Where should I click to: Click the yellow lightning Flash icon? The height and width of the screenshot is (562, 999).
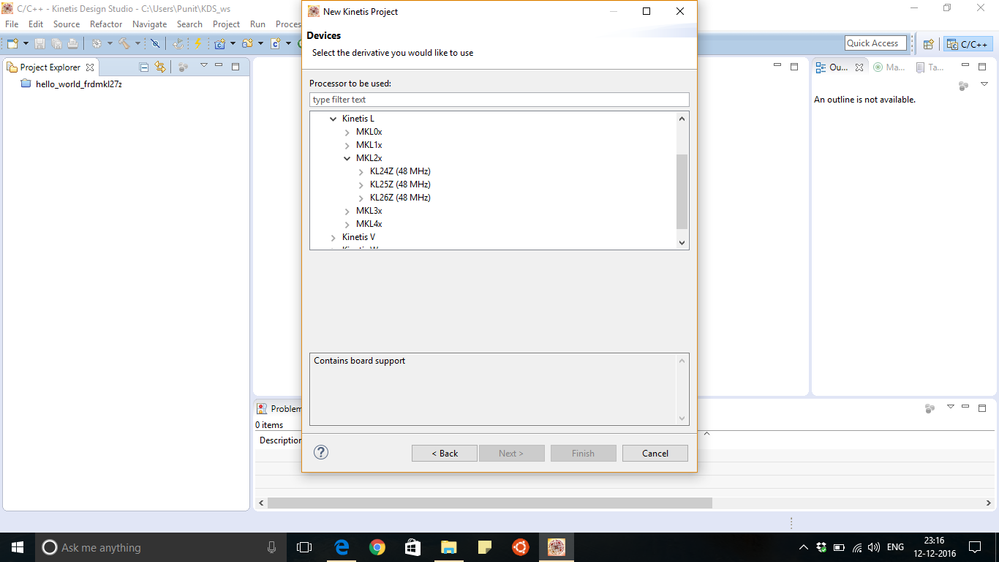[198, 43]
